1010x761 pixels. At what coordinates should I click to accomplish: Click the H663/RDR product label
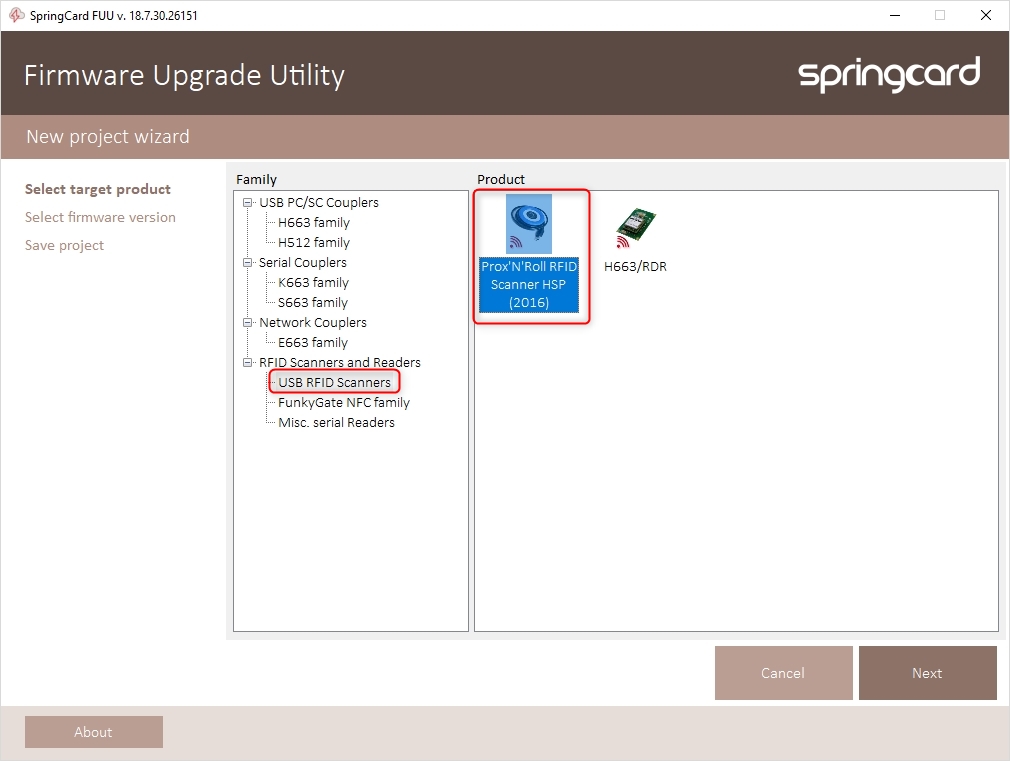click(x=635, y=266)
